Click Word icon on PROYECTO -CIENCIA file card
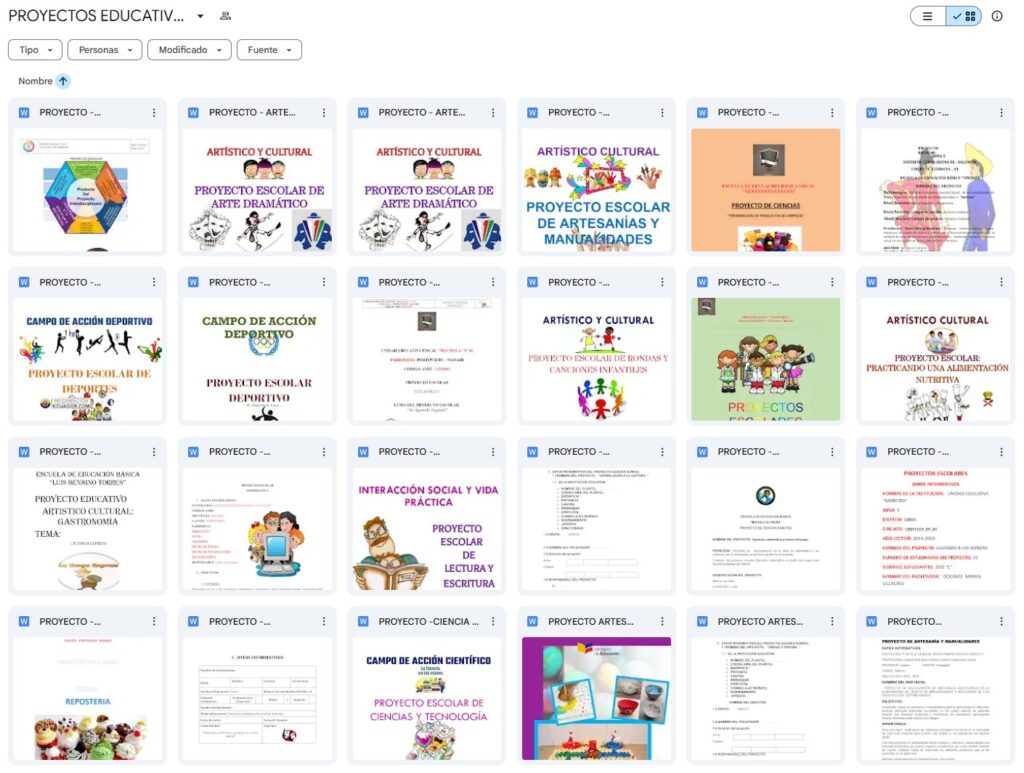1024x773 pixels. 364,622
